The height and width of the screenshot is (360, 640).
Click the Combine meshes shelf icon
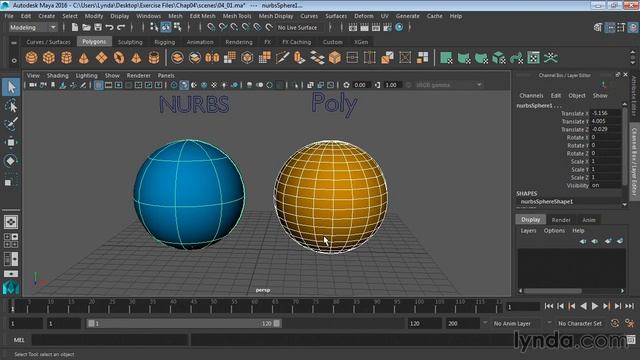point(177,58)
